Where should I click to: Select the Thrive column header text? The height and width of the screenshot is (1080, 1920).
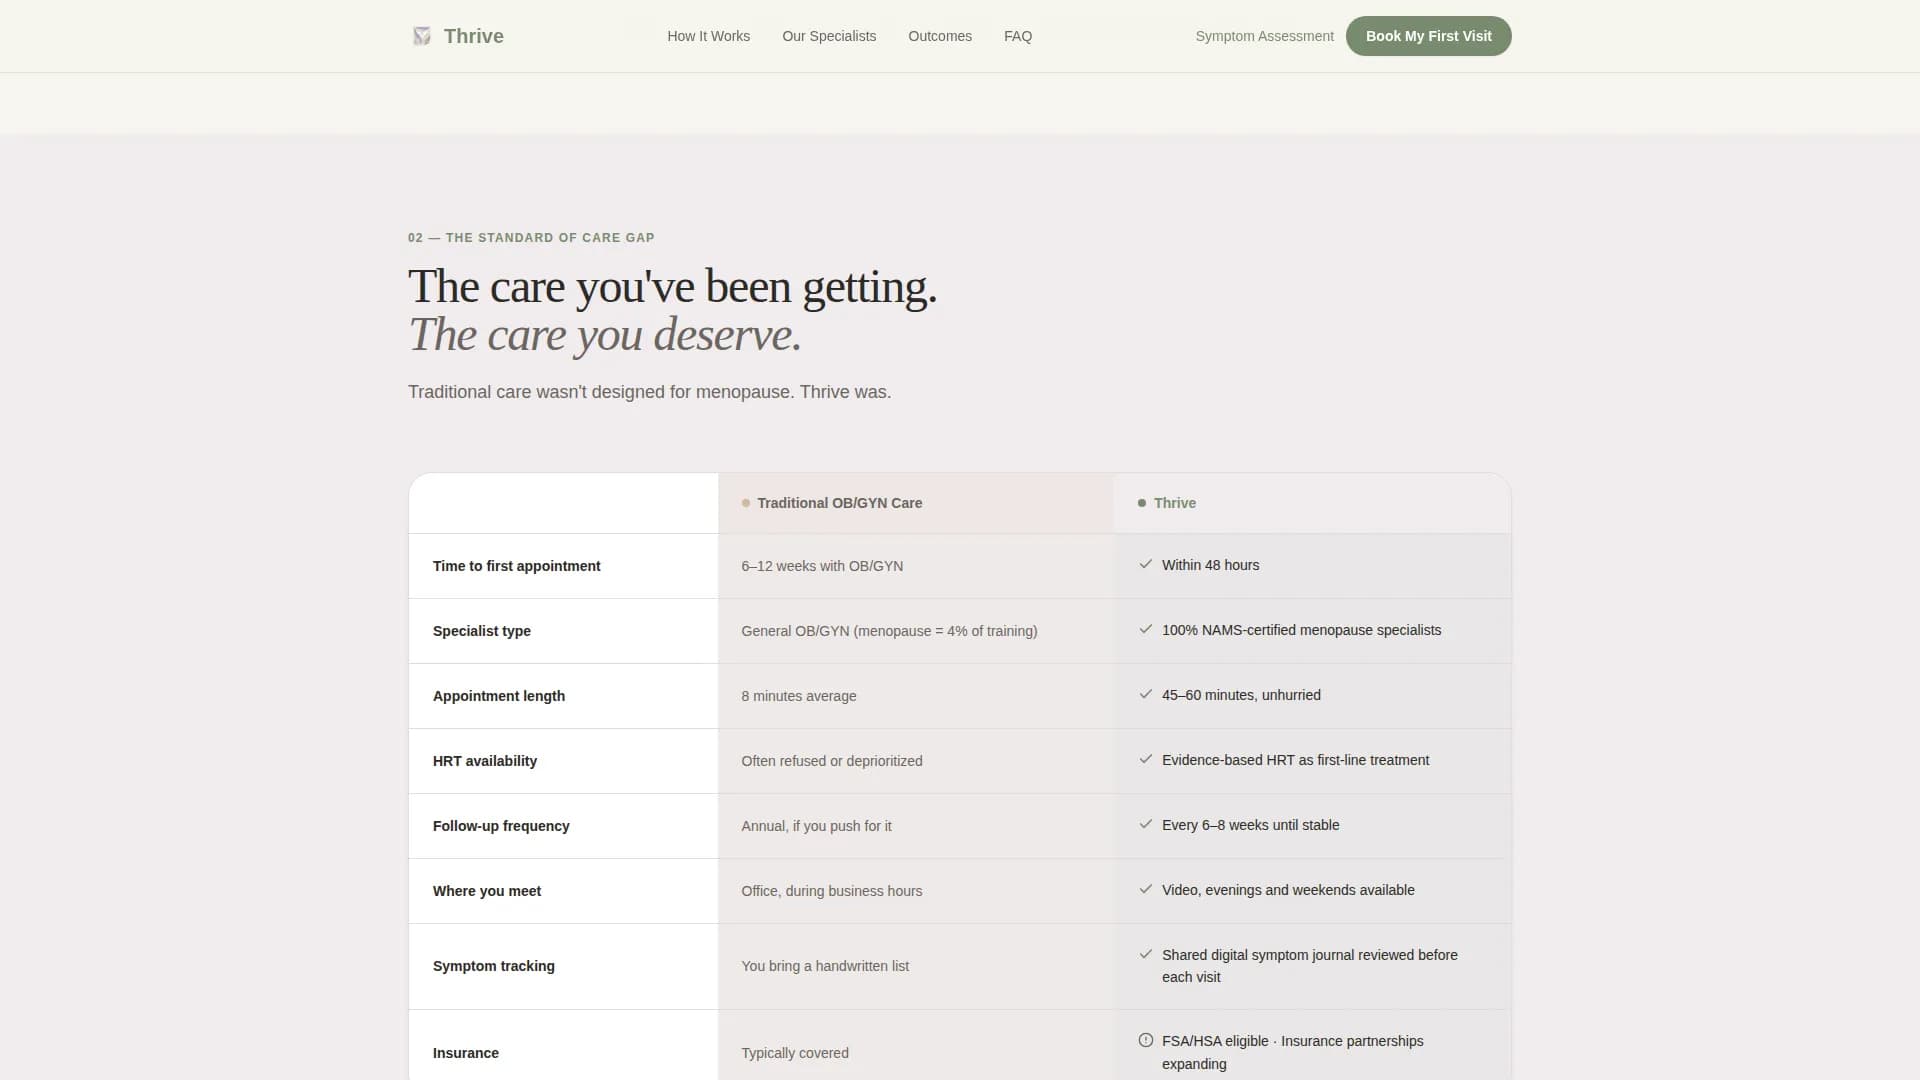(1175, 503)
